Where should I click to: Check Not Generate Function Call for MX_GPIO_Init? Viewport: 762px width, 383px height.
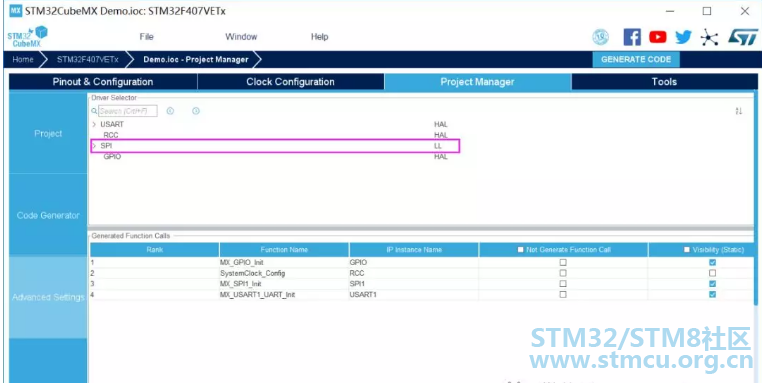tap(563, 262)
